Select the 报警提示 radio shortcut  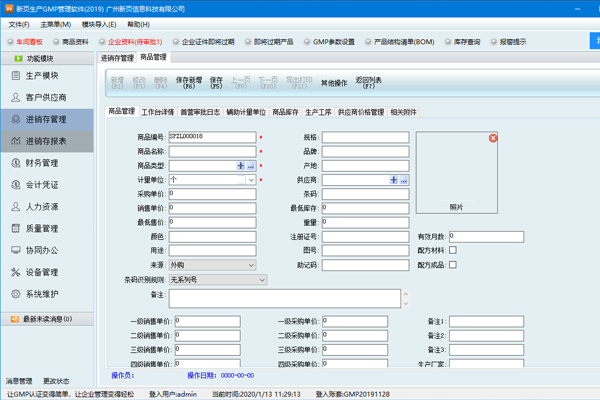coord(494,42)
